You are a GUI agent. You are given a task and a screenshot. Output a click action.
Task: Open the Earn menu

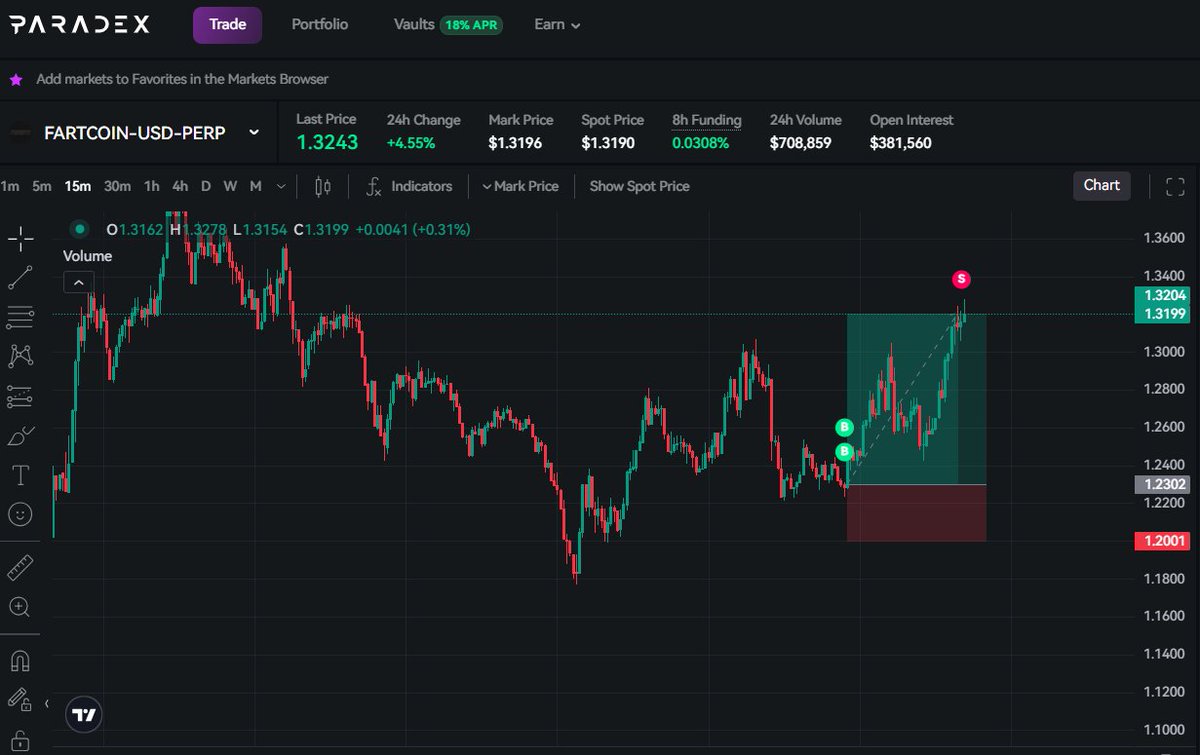pos(556,24)
